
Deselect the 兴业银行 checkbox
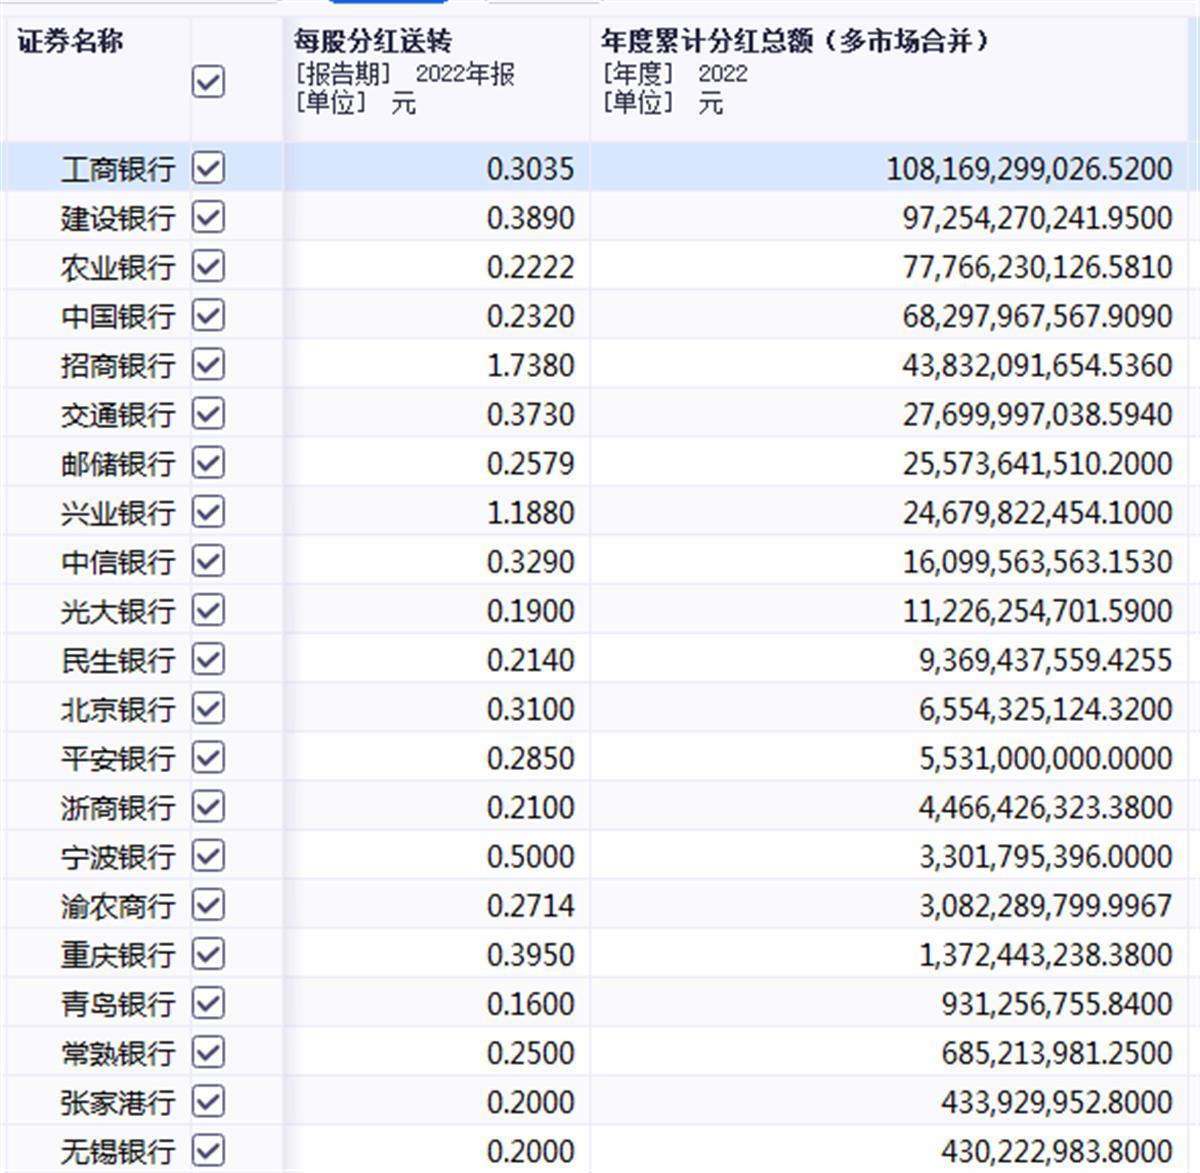208,512
